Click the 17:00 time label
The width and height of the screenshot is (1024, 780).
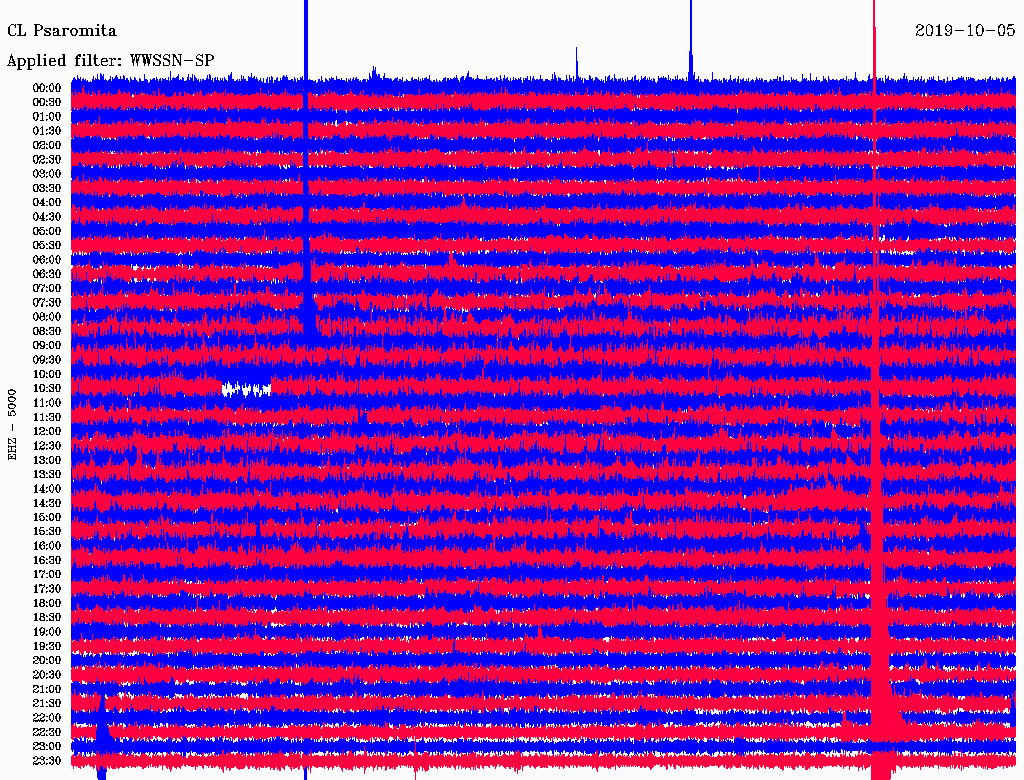point(47,575)
